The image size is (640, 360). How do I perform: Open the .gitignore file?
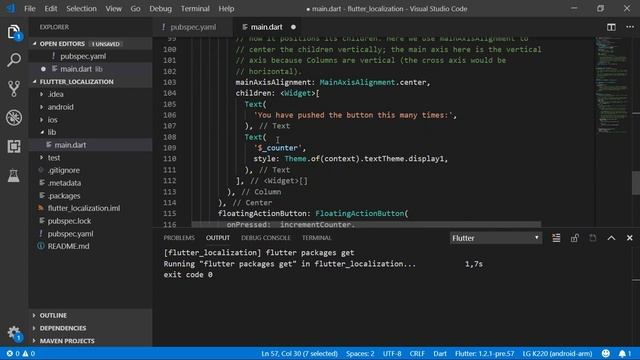point(64,170)
